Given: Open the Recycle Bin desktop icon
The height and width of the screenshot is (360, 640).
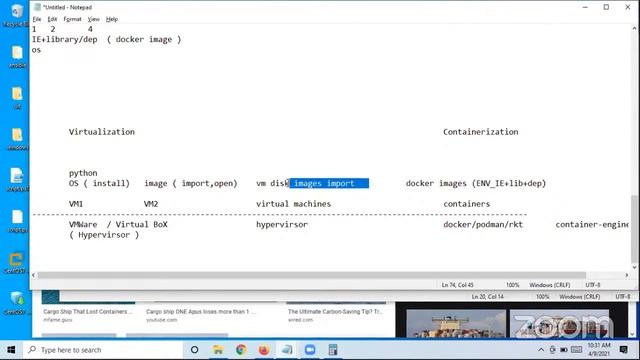Looking at the screenshot, I should tap(16, 16).
